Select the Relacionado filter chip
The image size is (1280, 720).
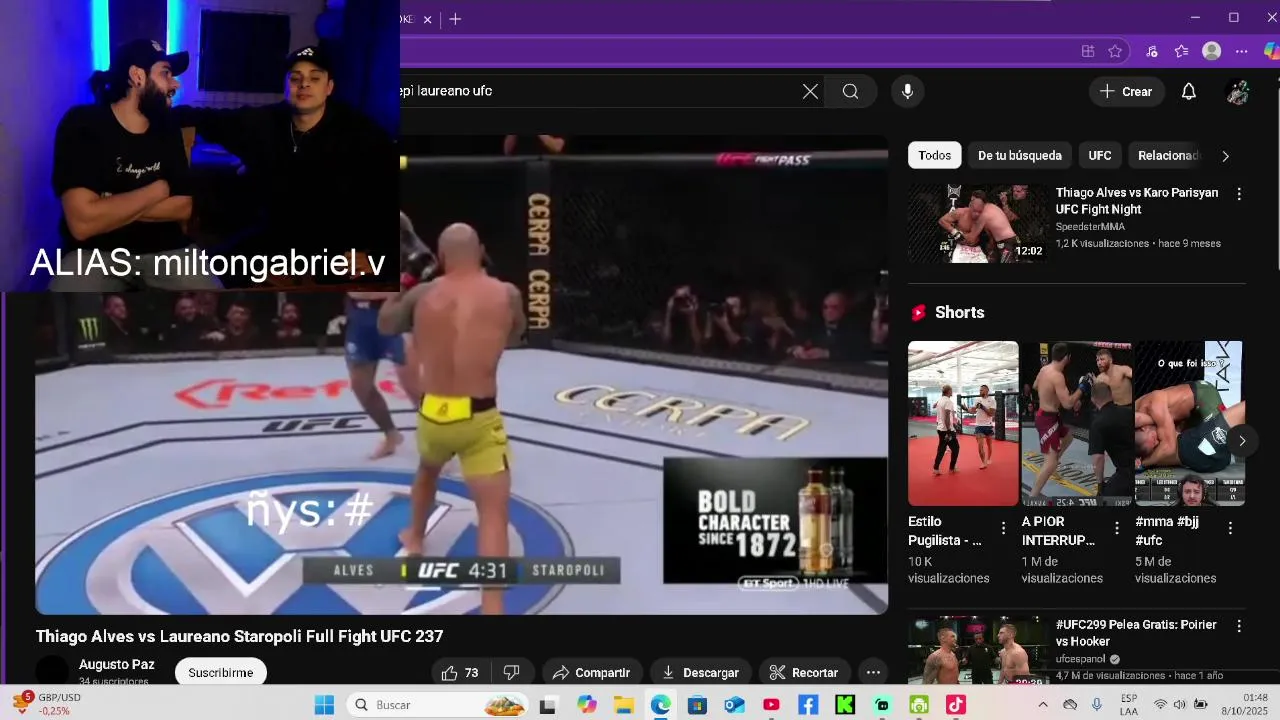click(x=1168, y=155)
